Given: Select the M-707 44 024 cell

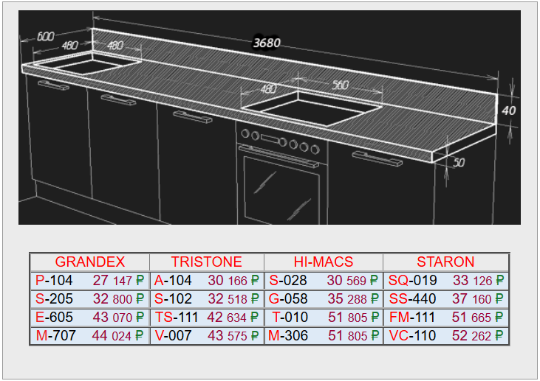Looking at the screenshot, I should coord(90,336).
